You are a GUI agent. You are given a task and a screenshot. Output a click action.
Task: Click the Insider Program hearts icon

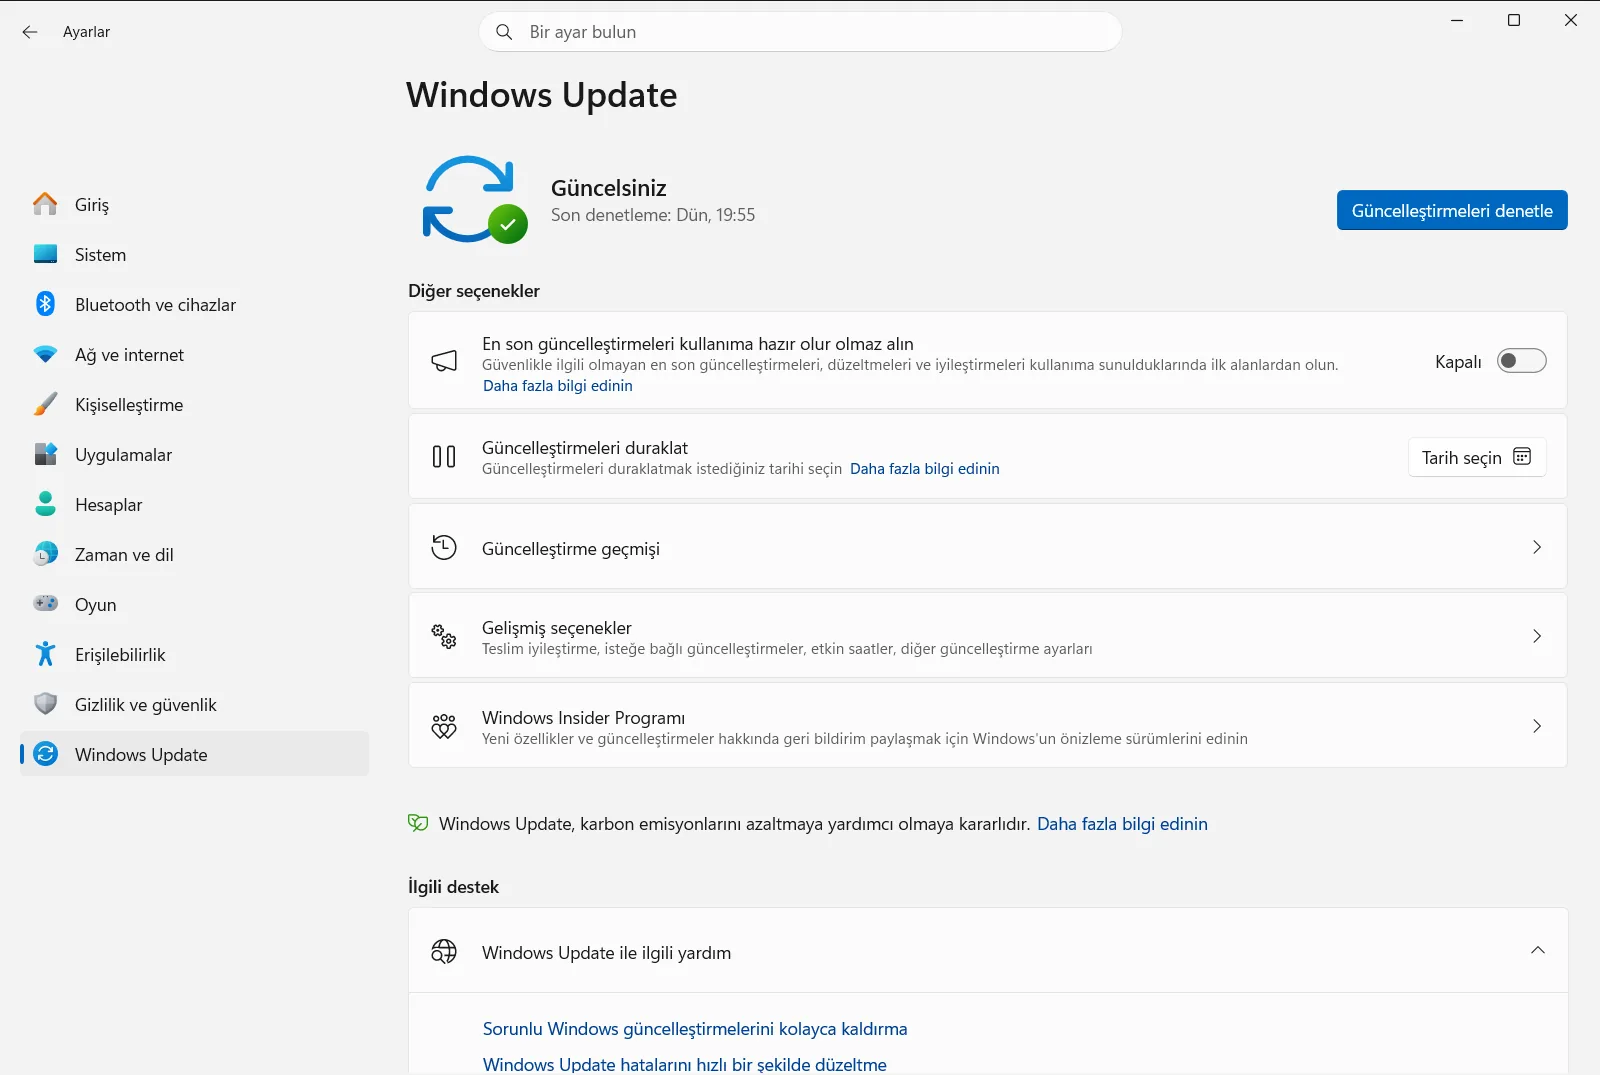pyautogui.click(x=444, y=726)
